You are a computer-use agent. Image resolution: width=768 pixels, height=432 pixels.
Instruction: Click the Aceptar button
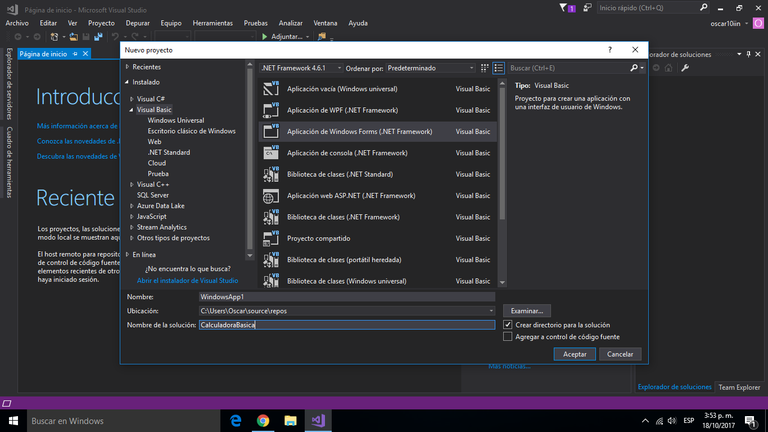click(x=574, y=354)
